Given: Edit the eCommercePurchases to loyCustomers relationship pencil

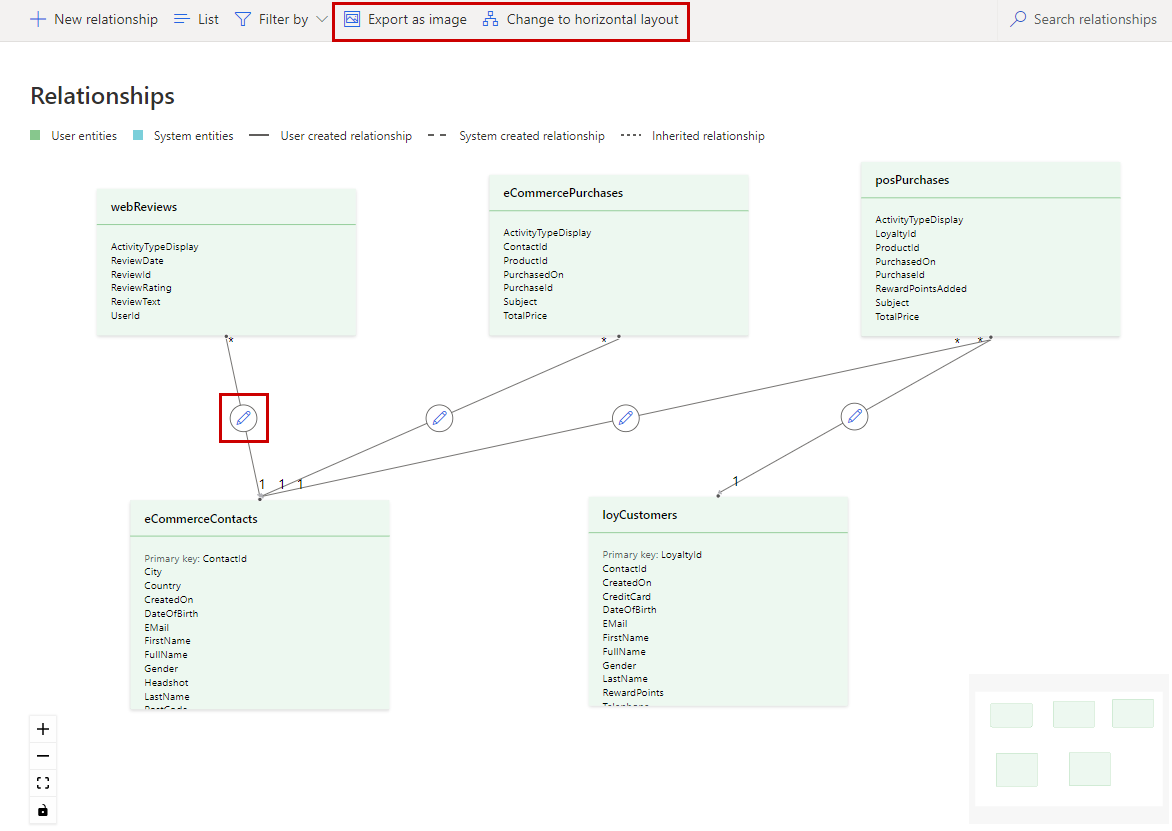Looking at the screenshot, I should 626,418.
